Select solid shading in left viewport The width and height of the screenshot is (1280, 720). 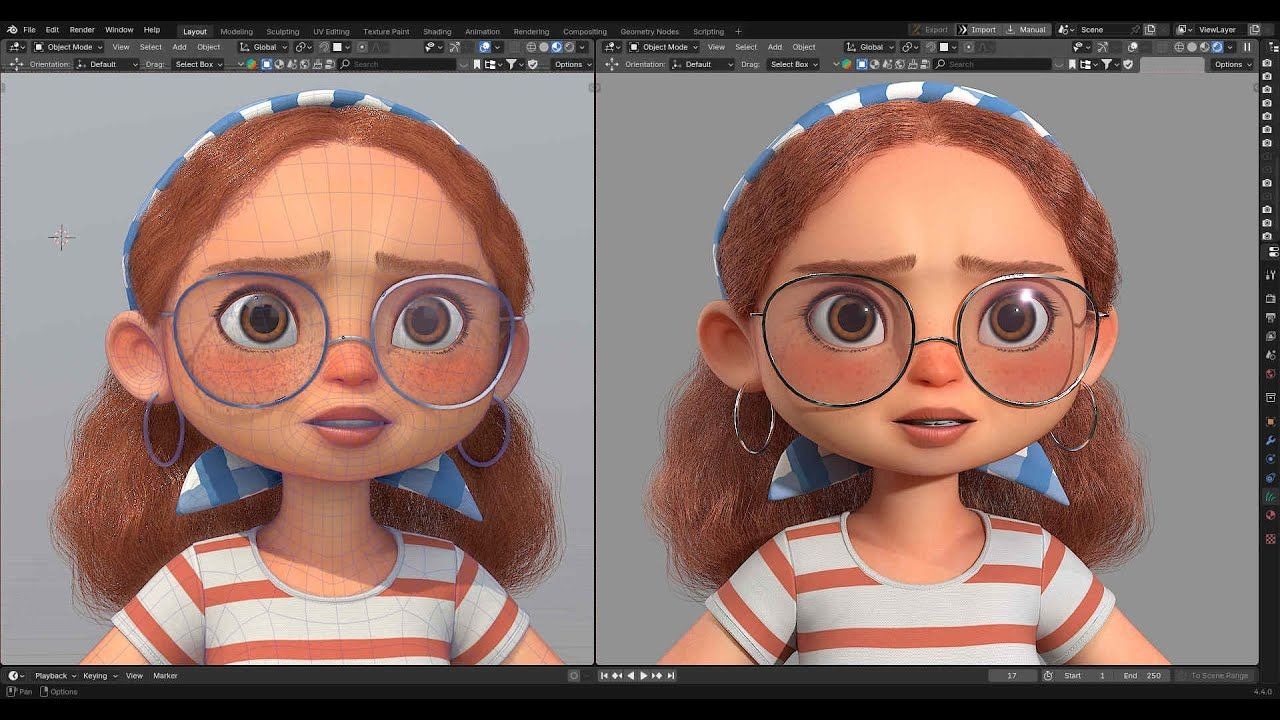pyautogui.click(x=544, y=47)
